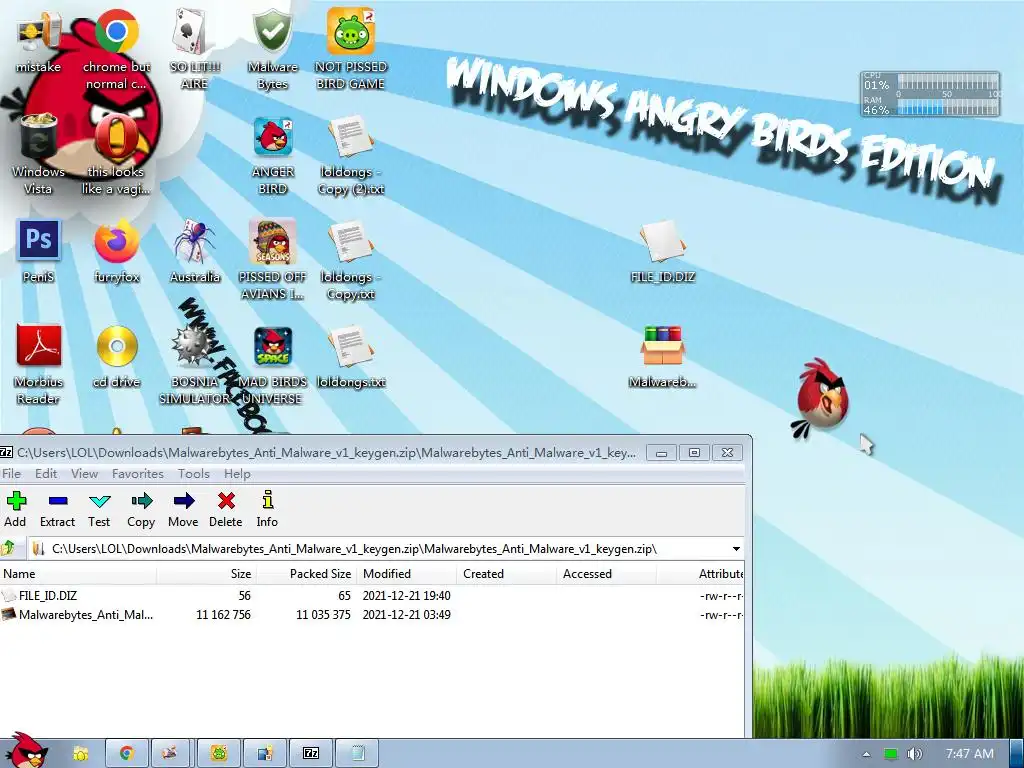The height and width of the screenshot is (768, 1024).
Task: Select the 'Malware Bytes' shield icon
Action: [x=272, y=49]
